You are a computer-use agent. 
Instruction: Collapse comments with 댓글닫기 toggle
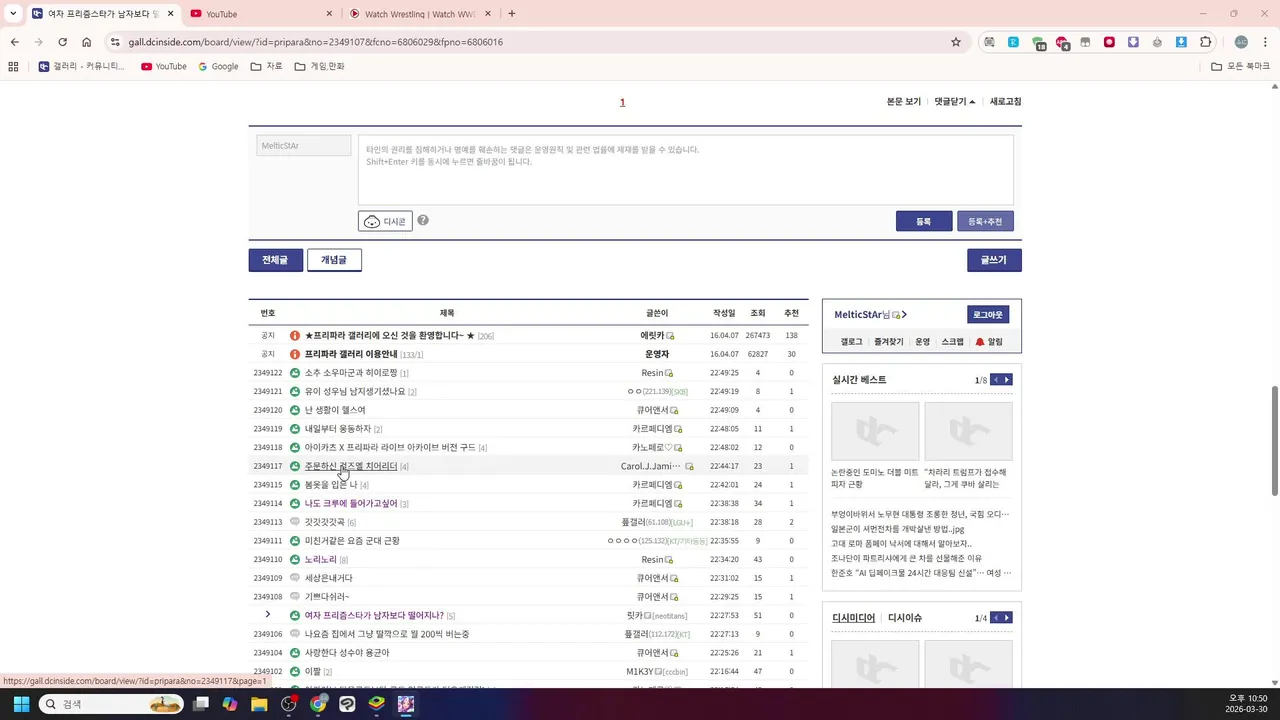[x=954, y=102]
